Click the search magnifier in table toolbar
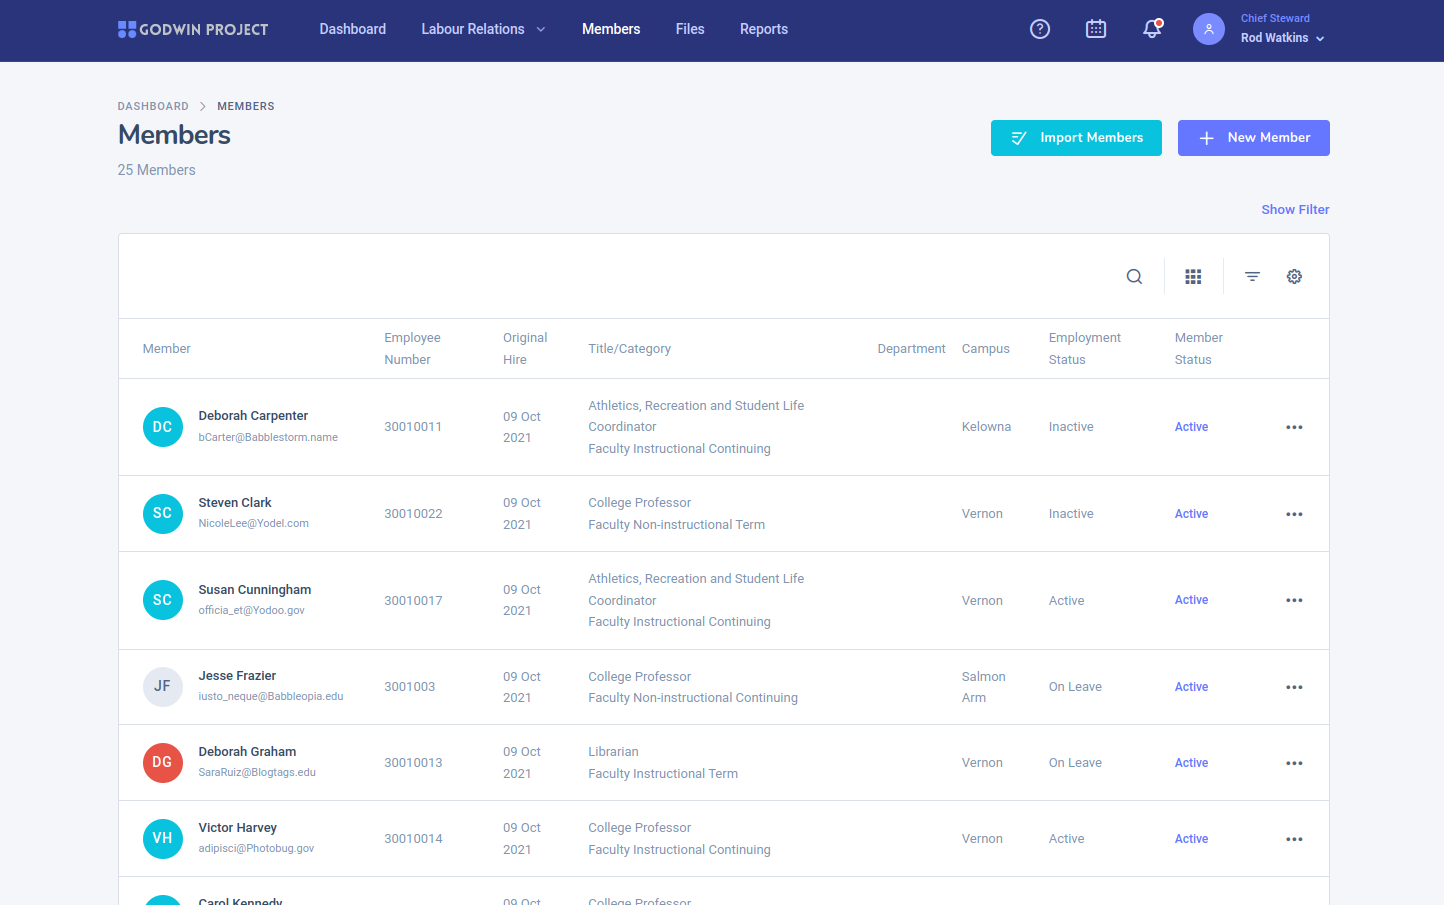This screenshot has height=905, width=1444. [1134, 277]
